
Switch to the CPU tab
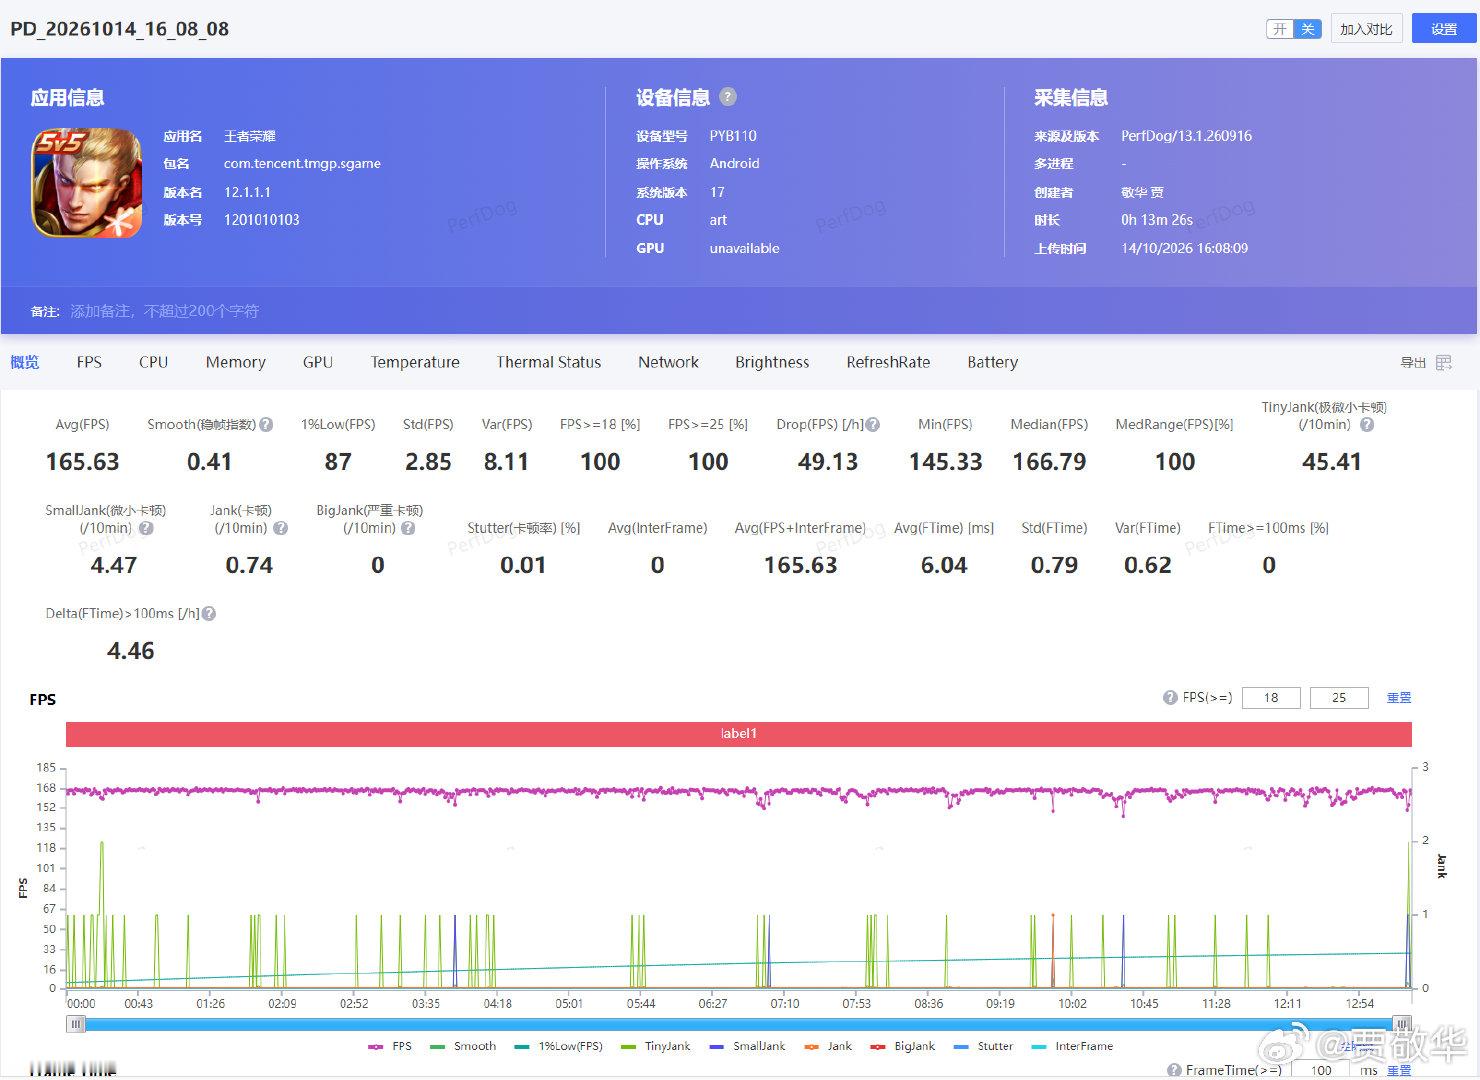point(153,362)
